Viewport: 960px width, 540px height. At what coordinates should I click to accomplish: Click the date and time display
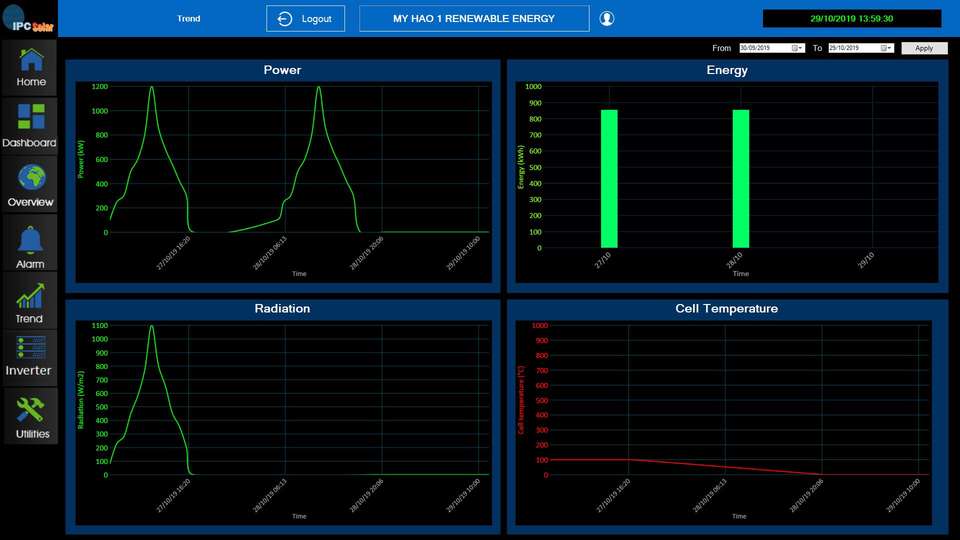(x=852, y=19)
